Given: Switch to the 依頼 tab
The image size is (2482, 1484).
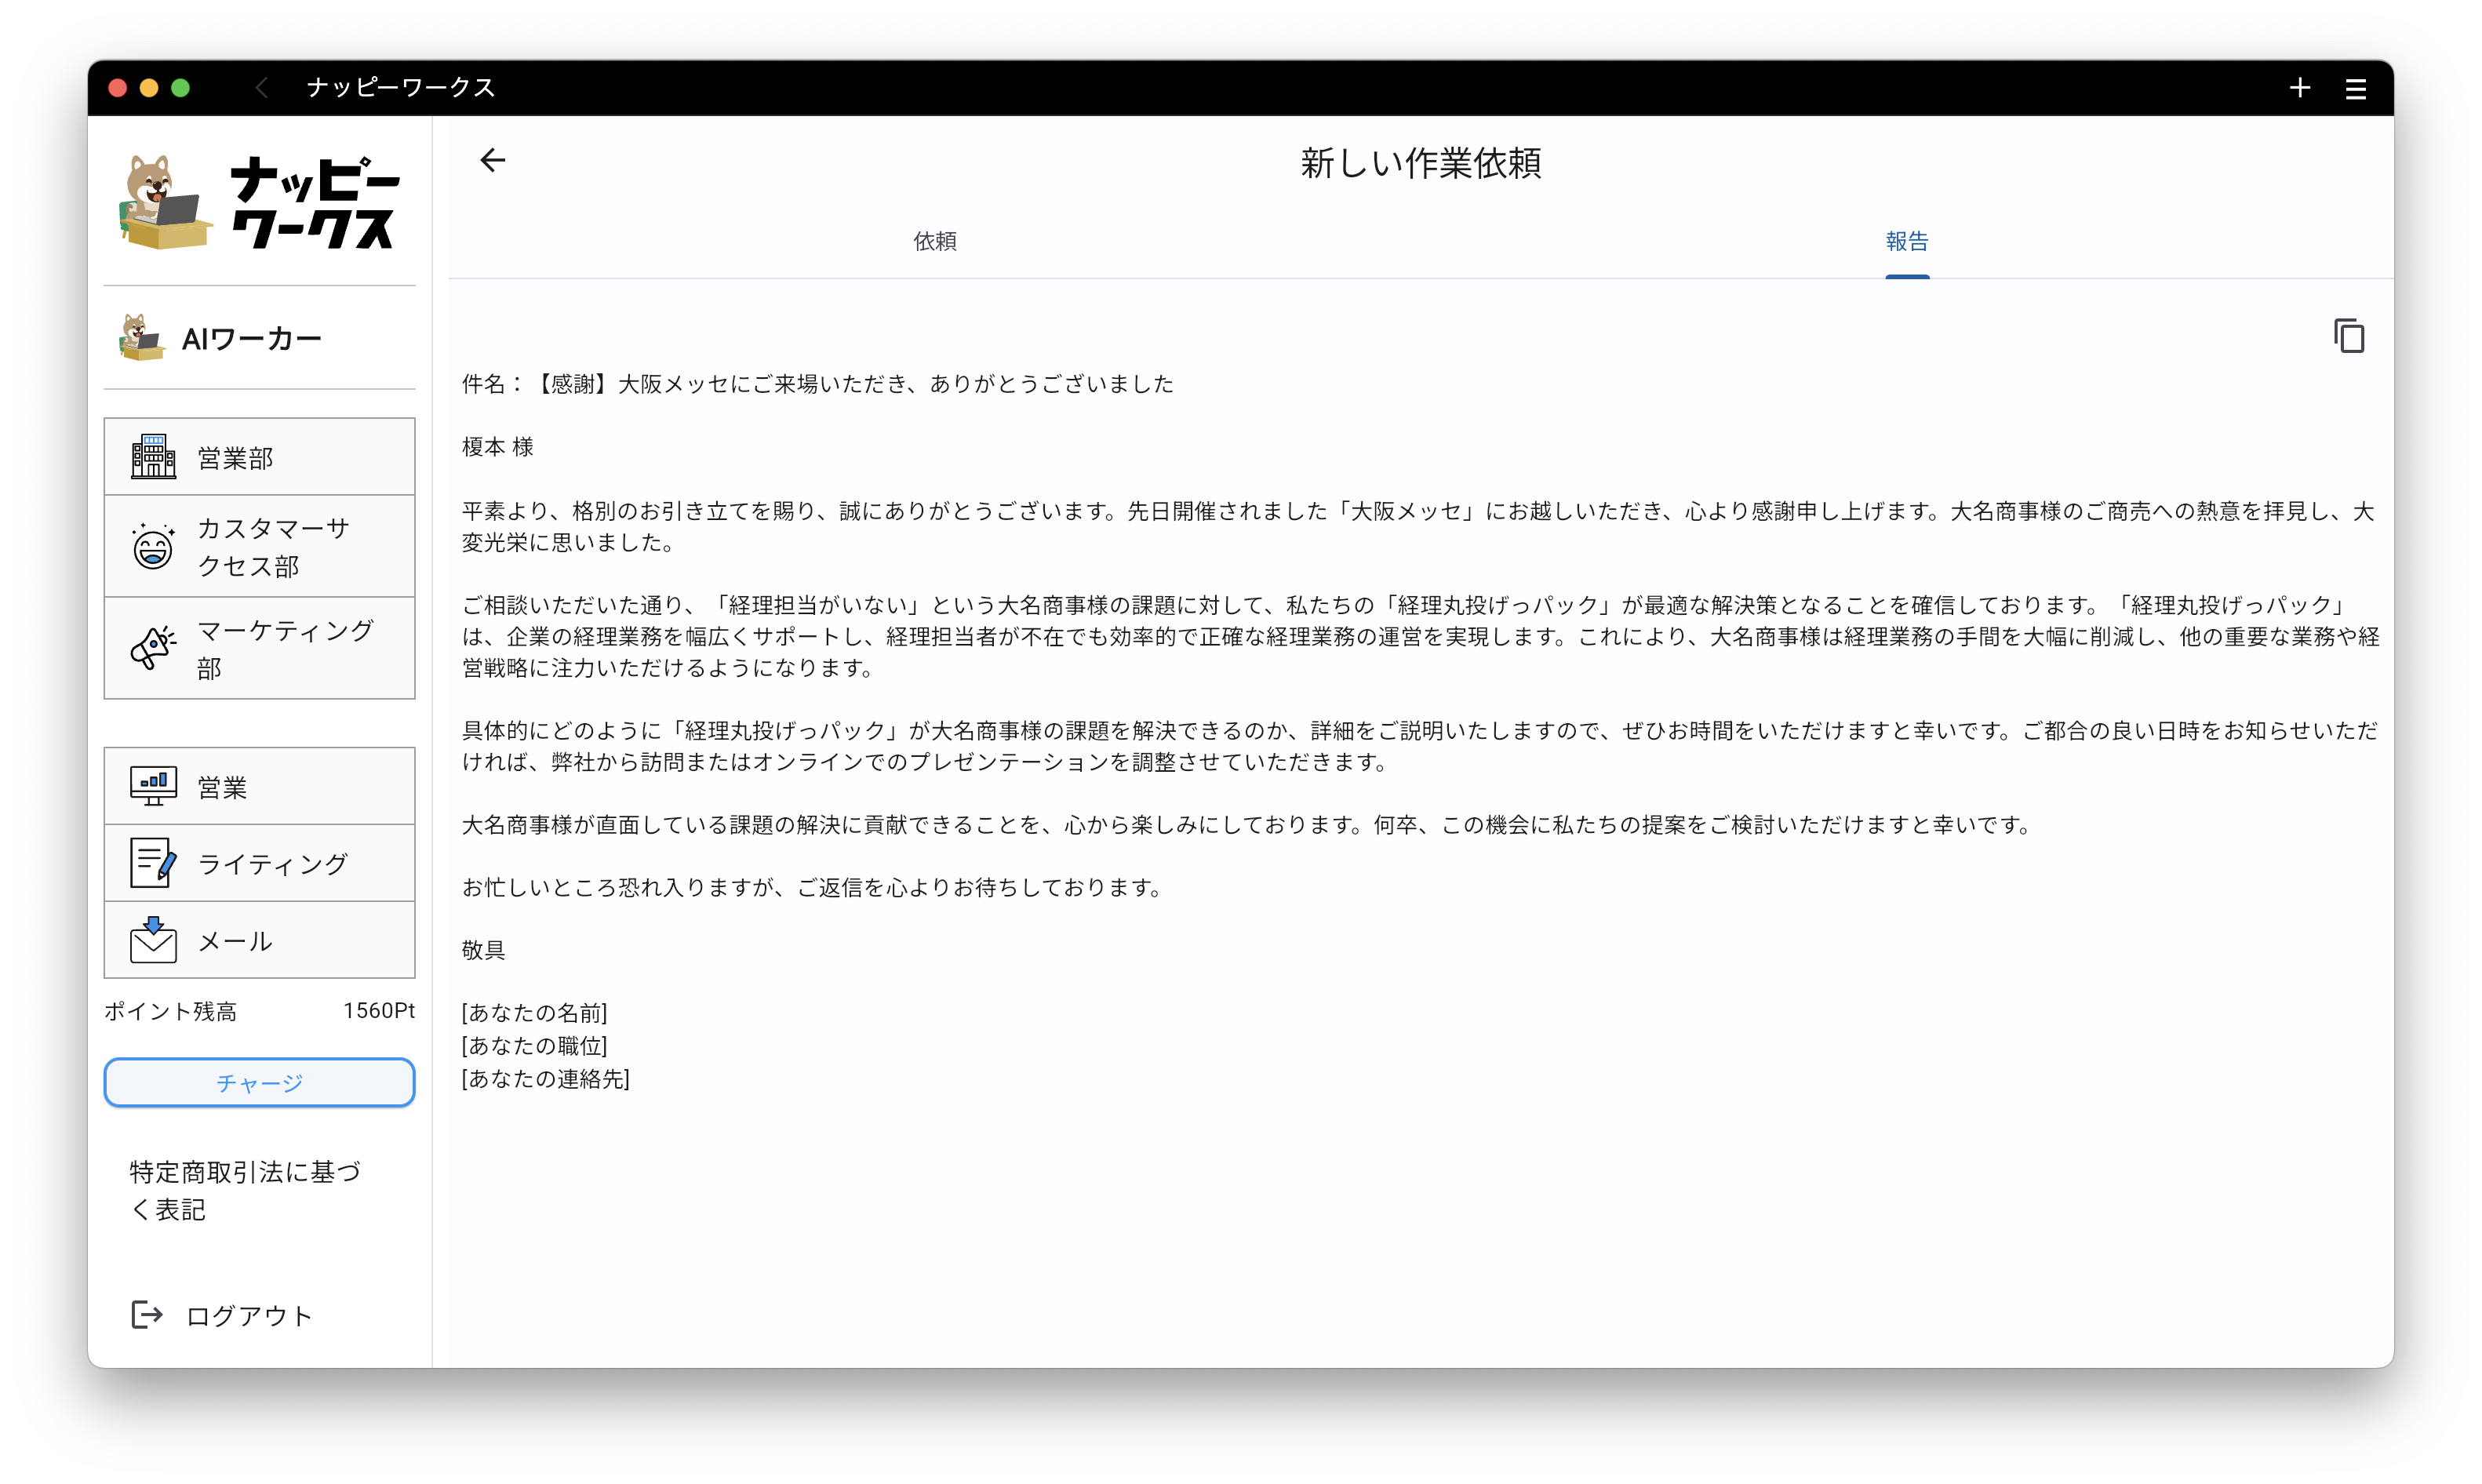Looking at the screenshot, I should click(934, 241).
